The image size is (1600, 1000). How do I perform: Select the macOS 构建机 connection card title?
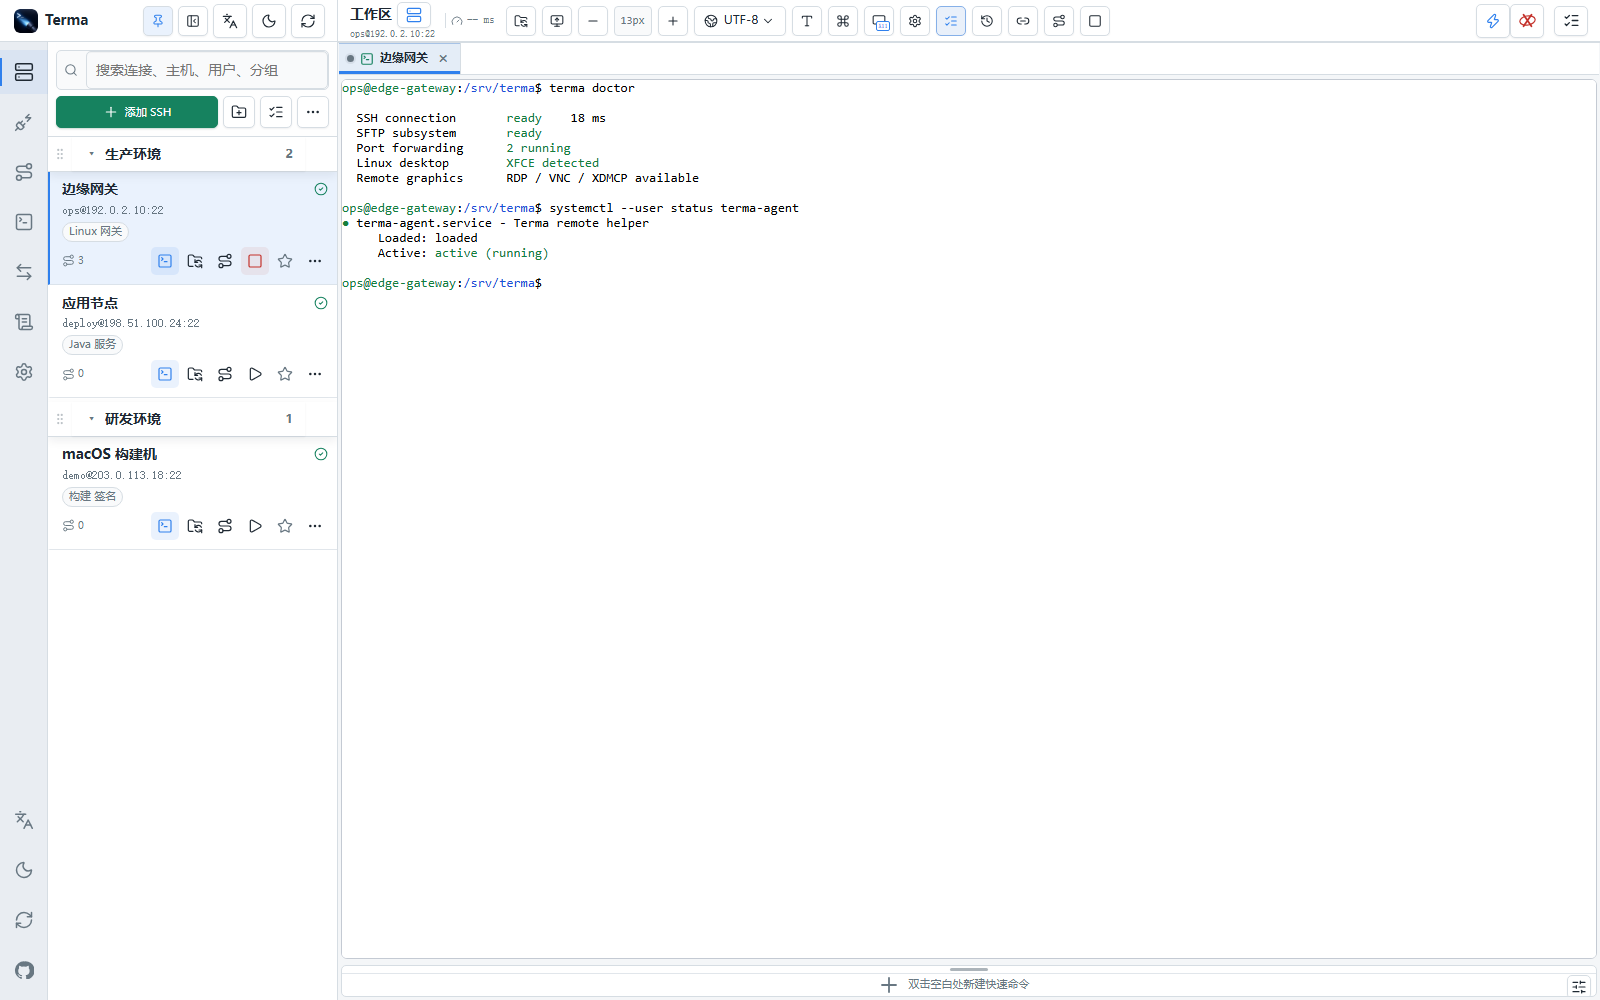pos(110,454)
